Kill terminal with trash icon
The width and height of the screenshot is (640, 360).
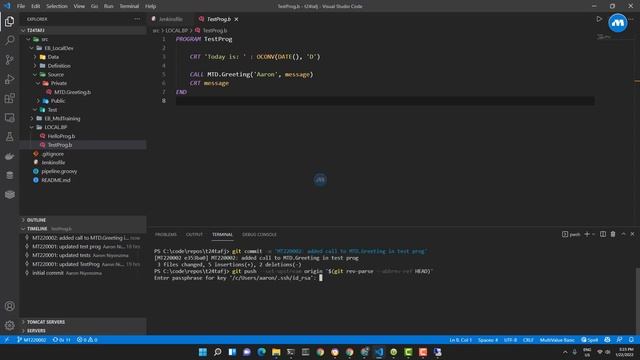[613, 234]
